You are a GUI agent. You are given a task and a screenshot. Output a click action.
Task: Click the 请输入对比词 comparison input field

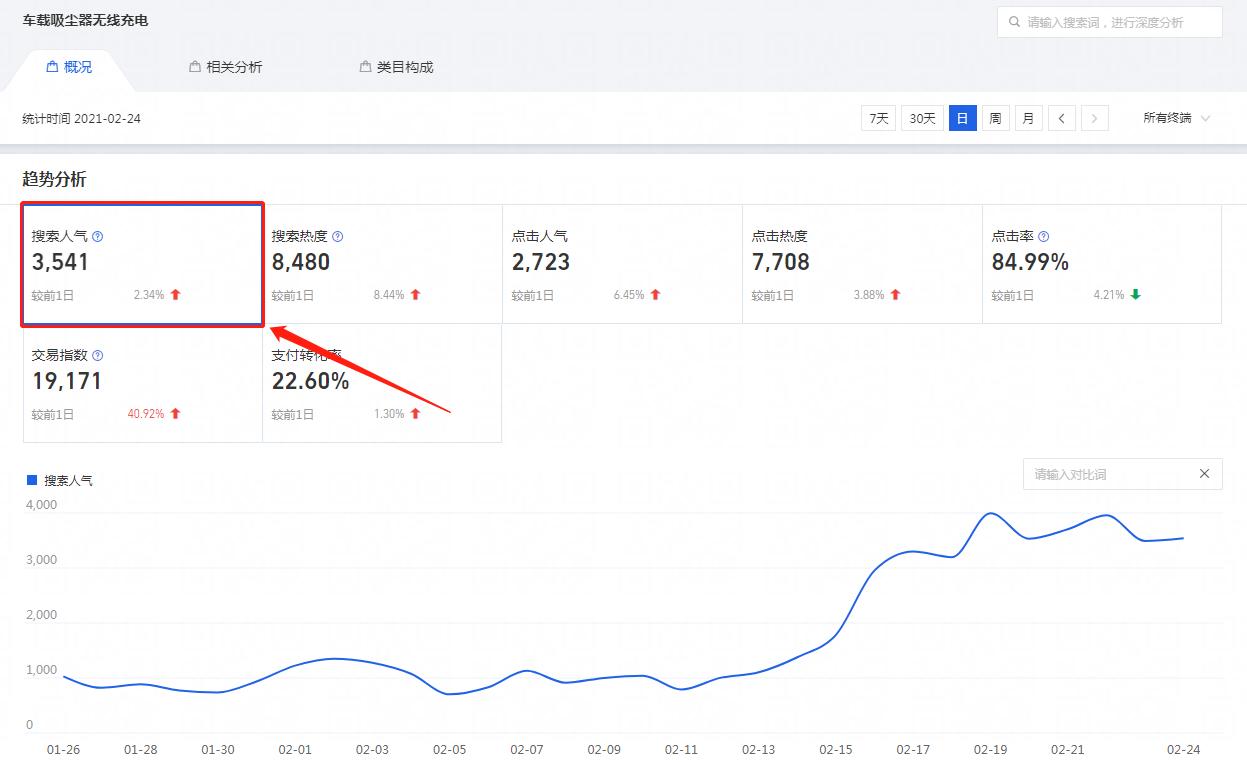pos(1105,474)
